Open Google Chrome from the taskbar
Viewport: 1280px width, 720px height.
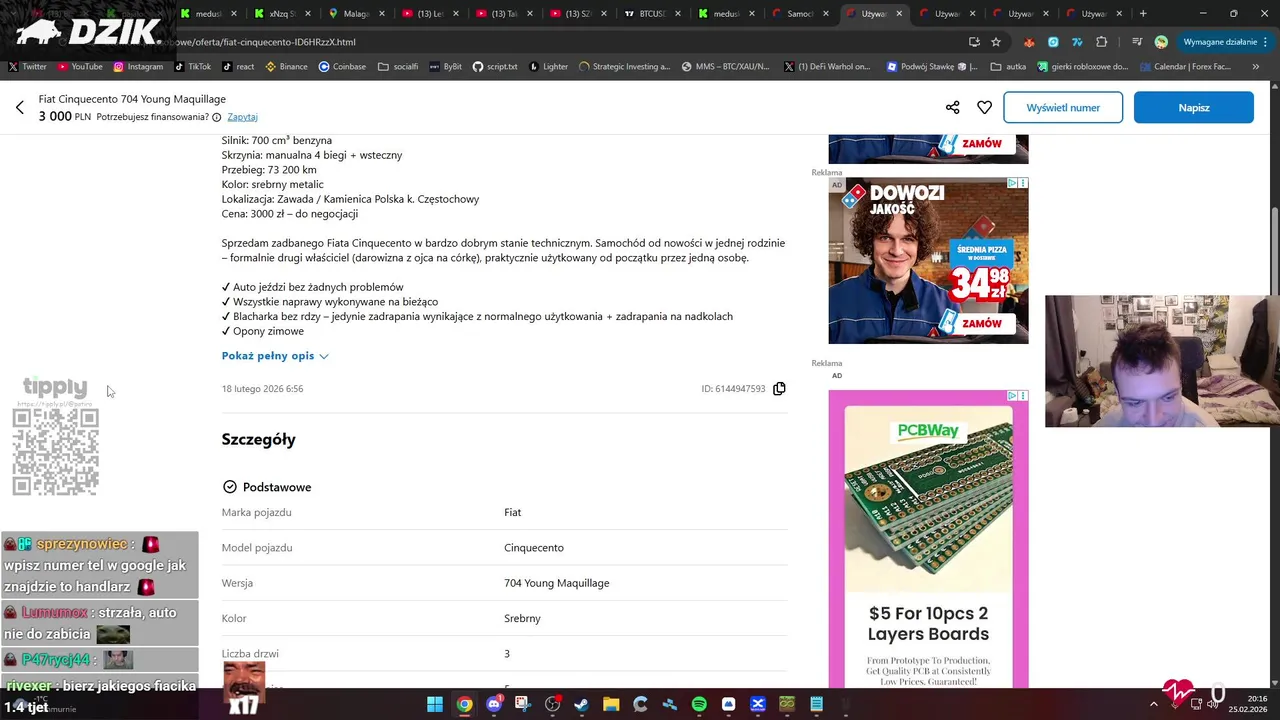click(x=464, y=704)
